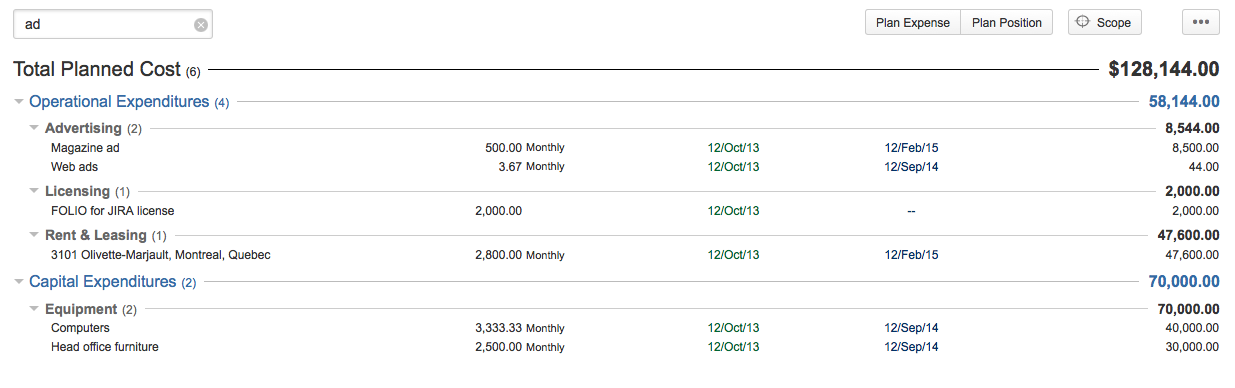
Task: Collapse the Capital Expenditures section
Action: 19,282
